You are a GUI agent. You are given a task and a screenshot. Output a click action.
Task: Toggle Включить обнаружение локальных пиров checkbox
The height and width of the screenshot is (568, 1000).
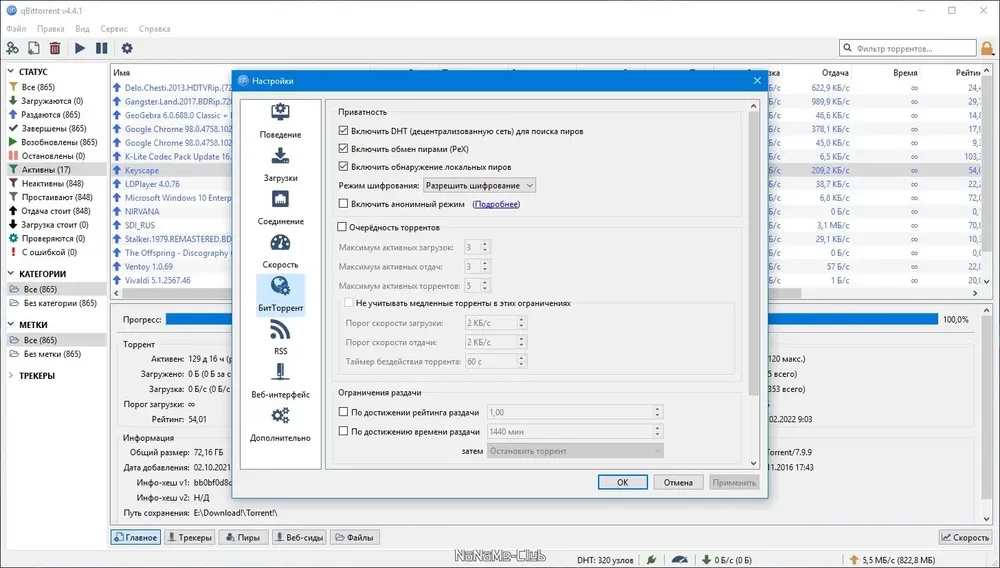tap(344, 166)
